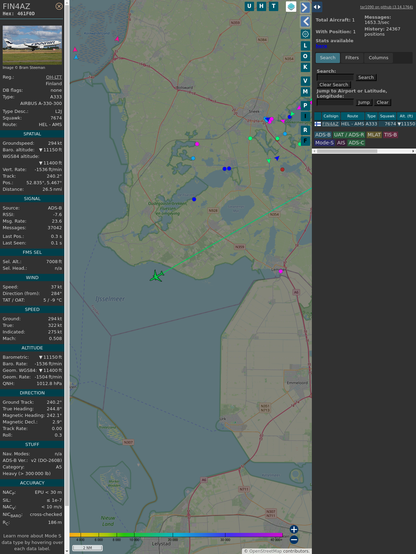Screen dimensions: 416x554
Task: Toggle sidebar width double-arrow icon
Action: [317, 7]
